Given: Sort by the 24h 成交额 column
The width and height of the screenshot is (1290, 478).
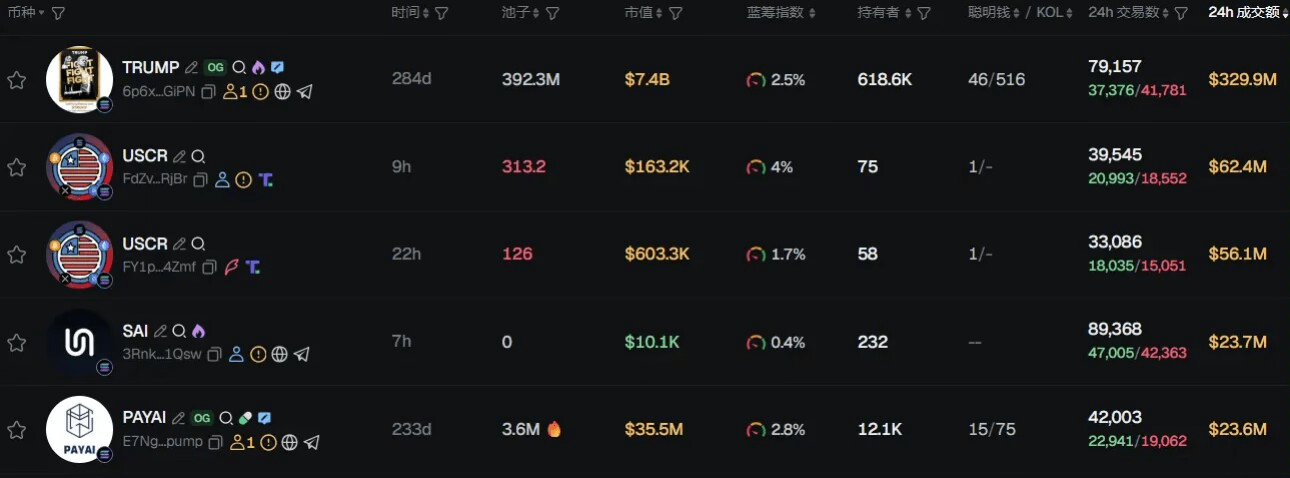Looking at the screenshot, I should pyautogui.click(x=1247, y=13).
